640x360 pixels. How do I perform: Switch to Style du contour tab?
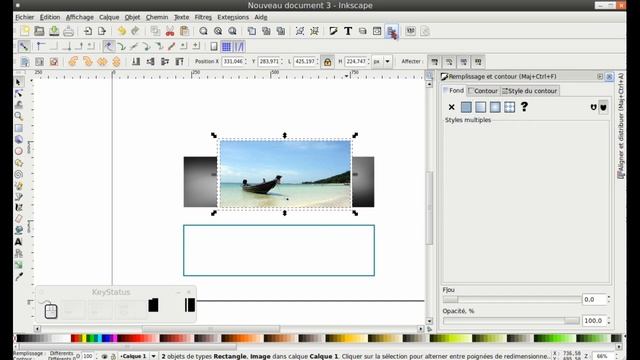530,91
